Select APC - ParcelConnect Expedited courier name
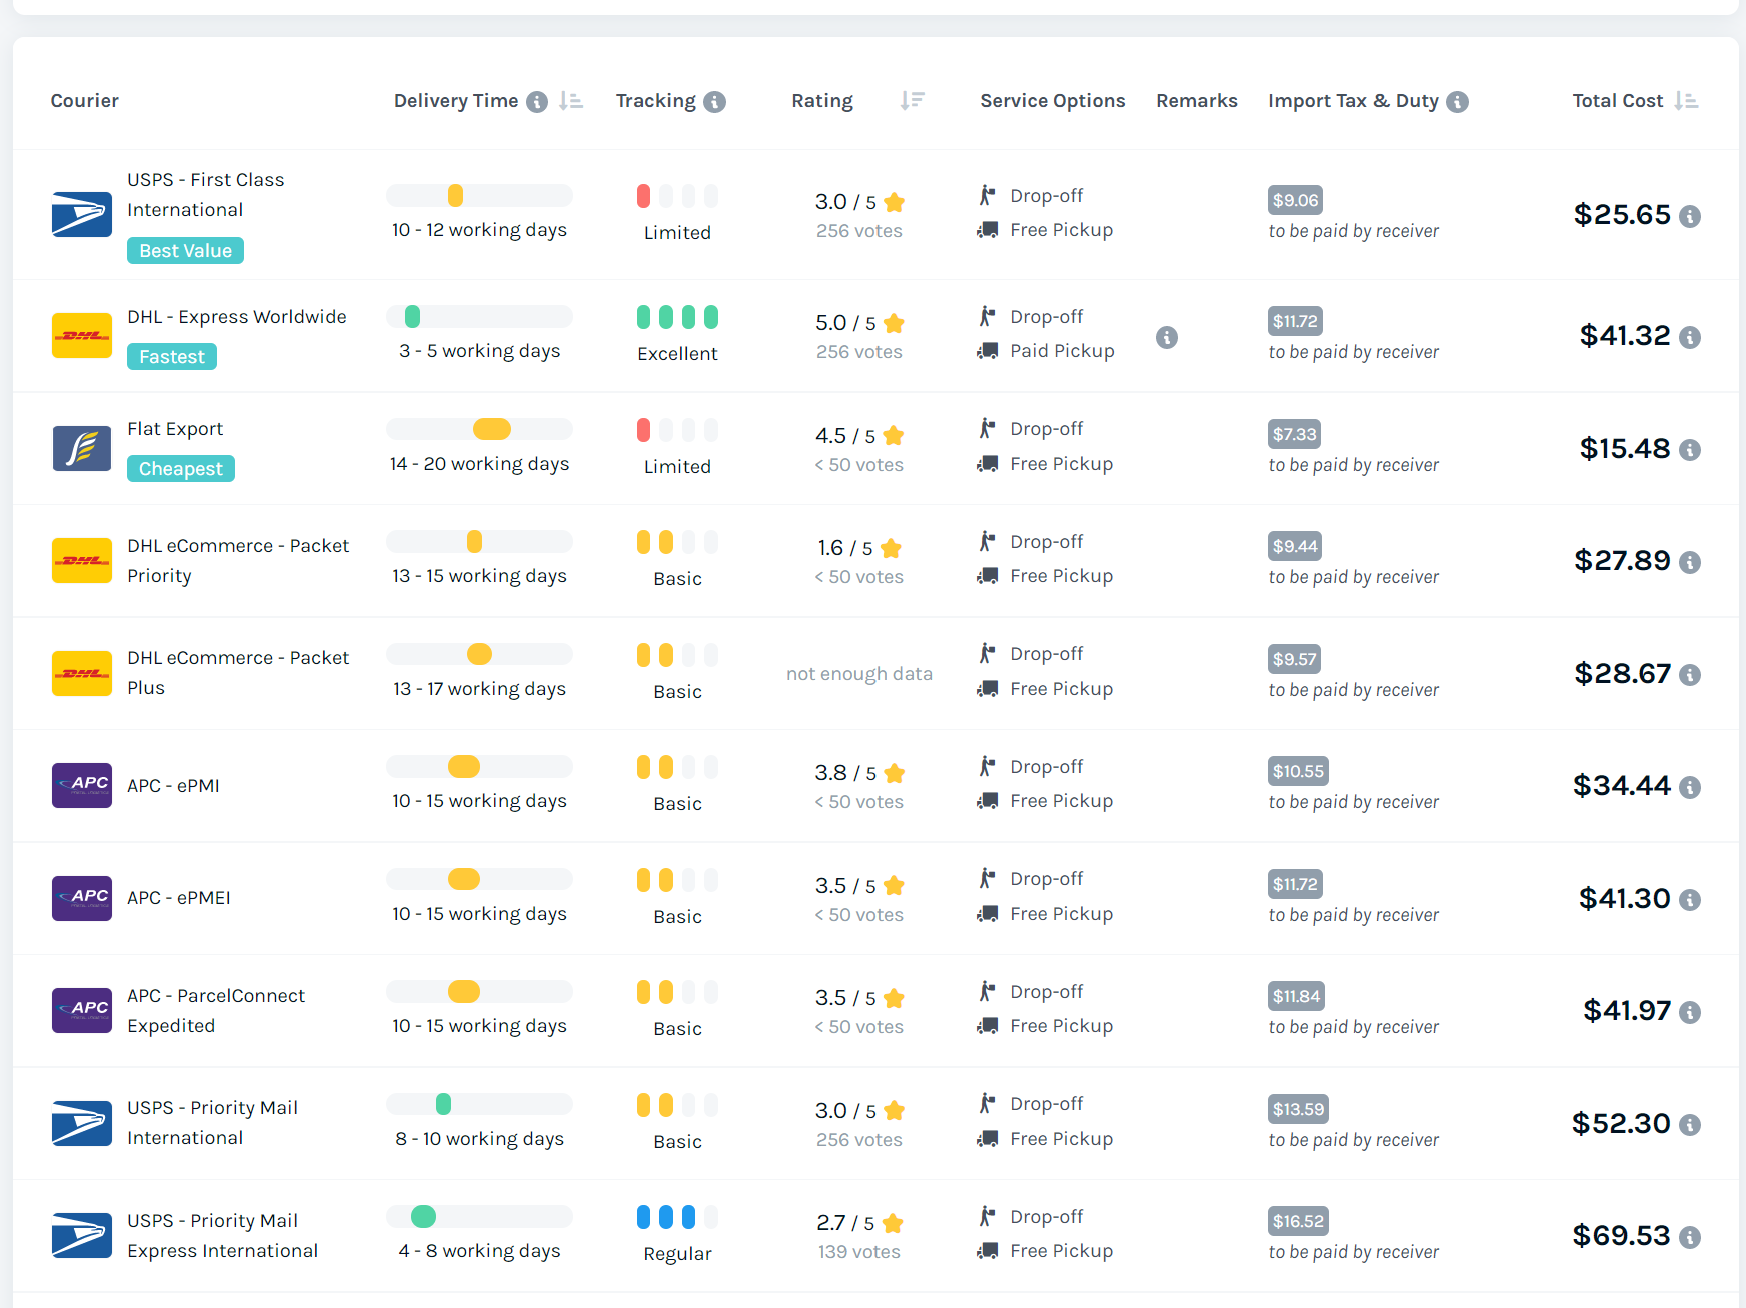 tap(216, 1010)
